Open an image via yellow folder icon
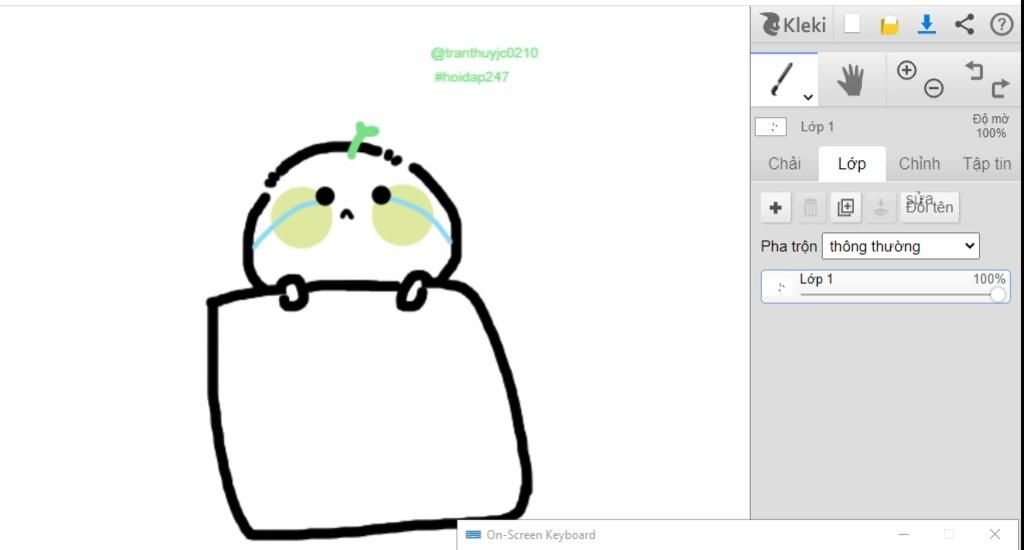This screenshot has height=550, width=1024. (889, 25)
